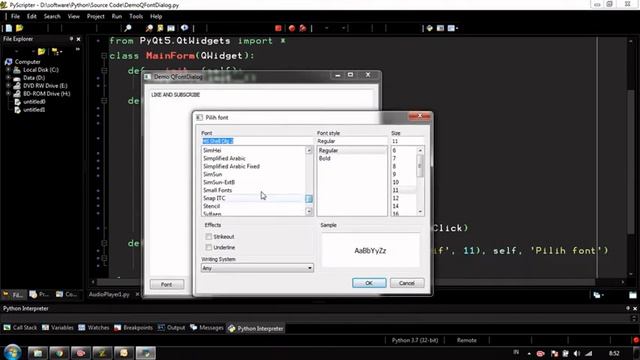Pin the File Explorer panel
This screenshot has width=640, height=360.
(x=71, y=39)
